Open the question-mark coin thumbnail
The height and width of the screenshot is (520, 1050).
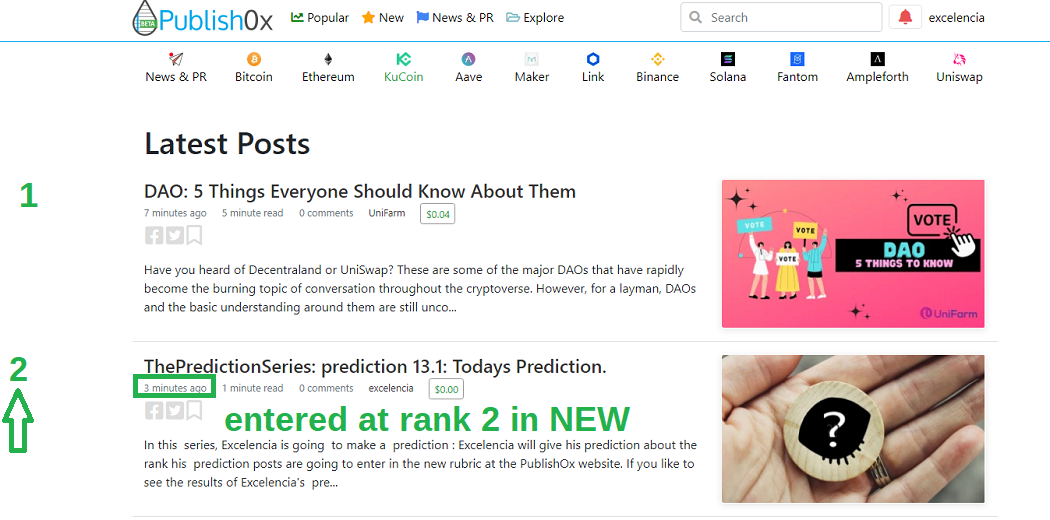coord(852,429)
